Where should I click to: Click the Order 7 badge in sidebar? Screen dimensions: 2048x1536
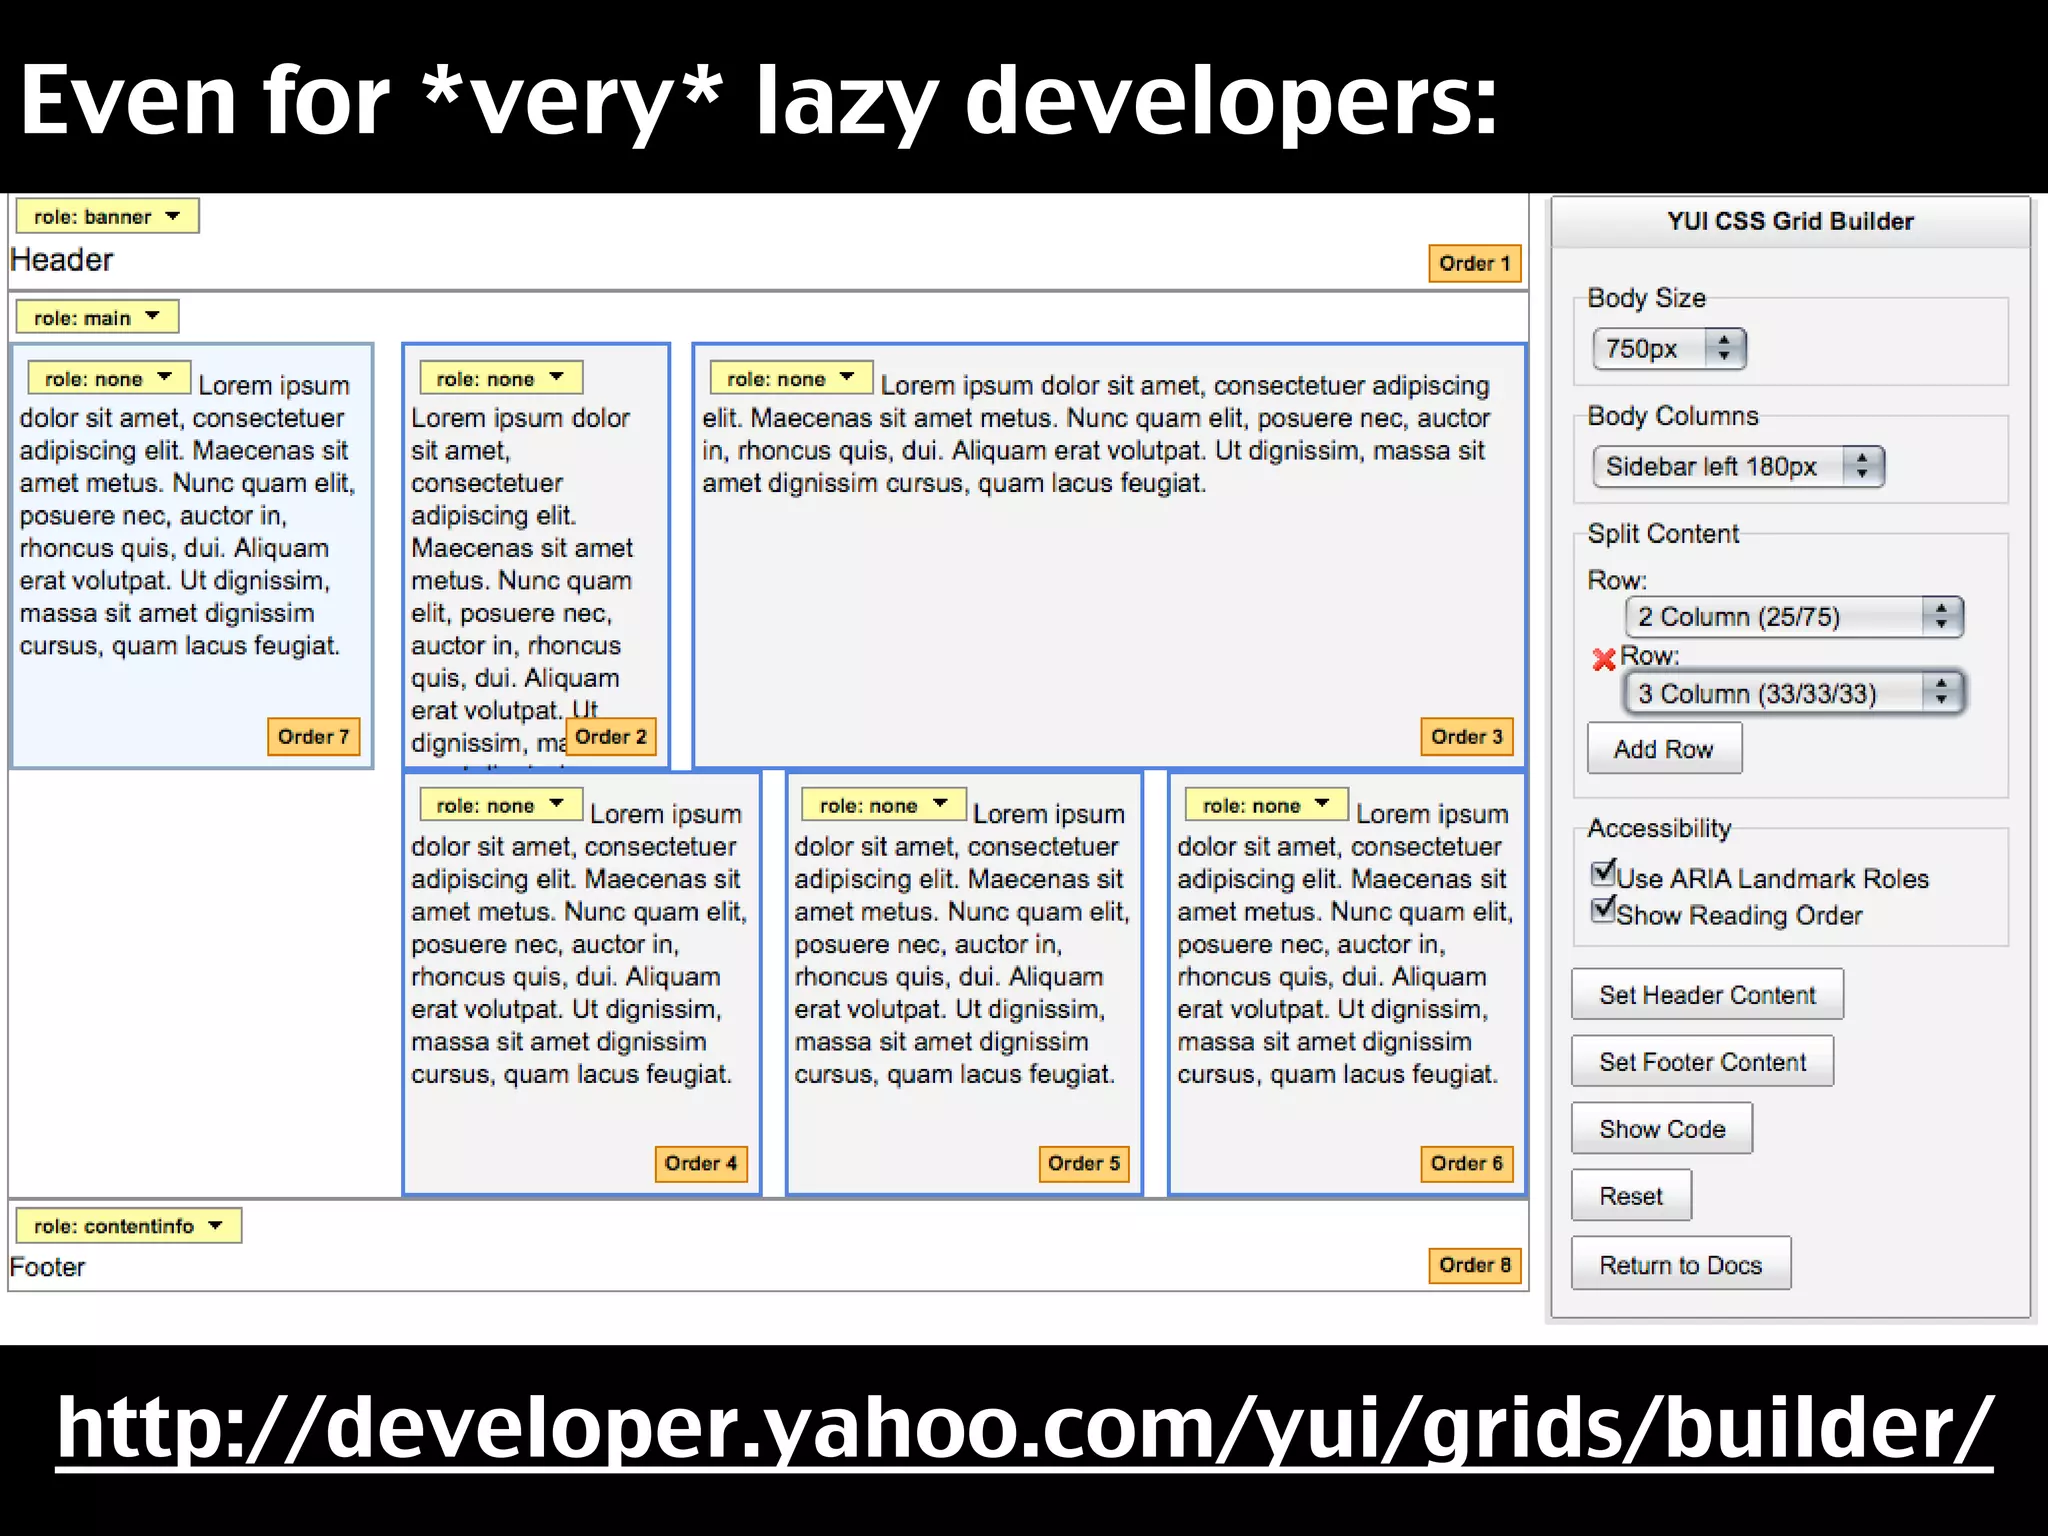(313, 737)
